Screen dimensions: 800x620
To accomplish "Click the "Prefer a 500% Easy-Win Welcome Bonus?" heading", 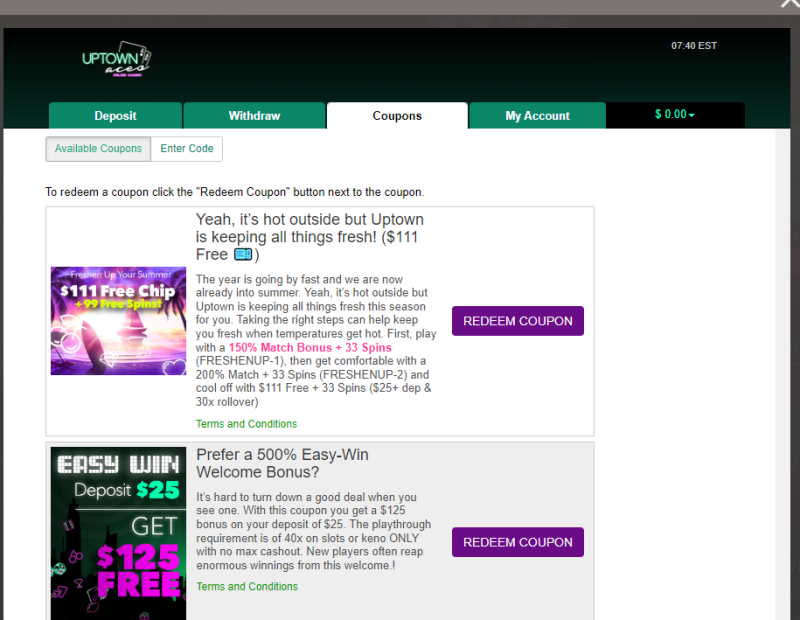I will point(282,463).
